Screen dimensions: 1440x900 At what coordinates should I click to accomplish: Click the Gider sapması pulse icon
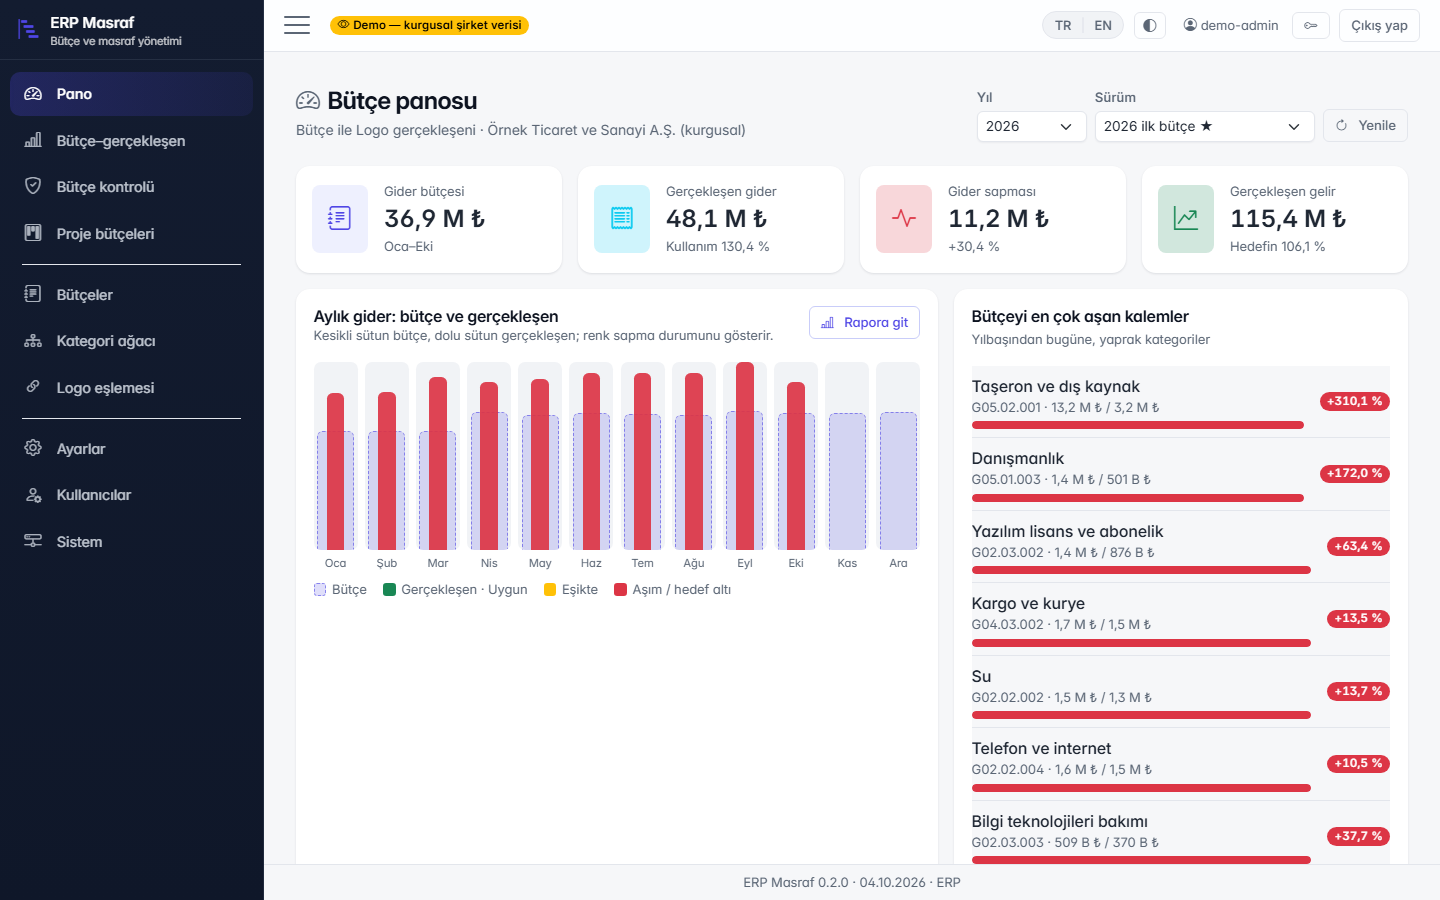click(904, 218)
